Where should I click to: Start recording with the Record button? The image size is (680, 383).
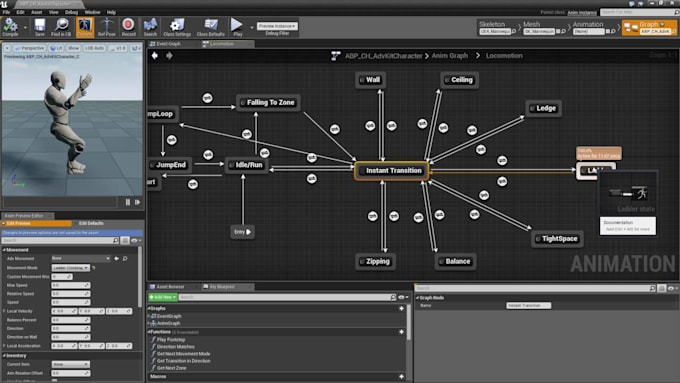point(128,27)
